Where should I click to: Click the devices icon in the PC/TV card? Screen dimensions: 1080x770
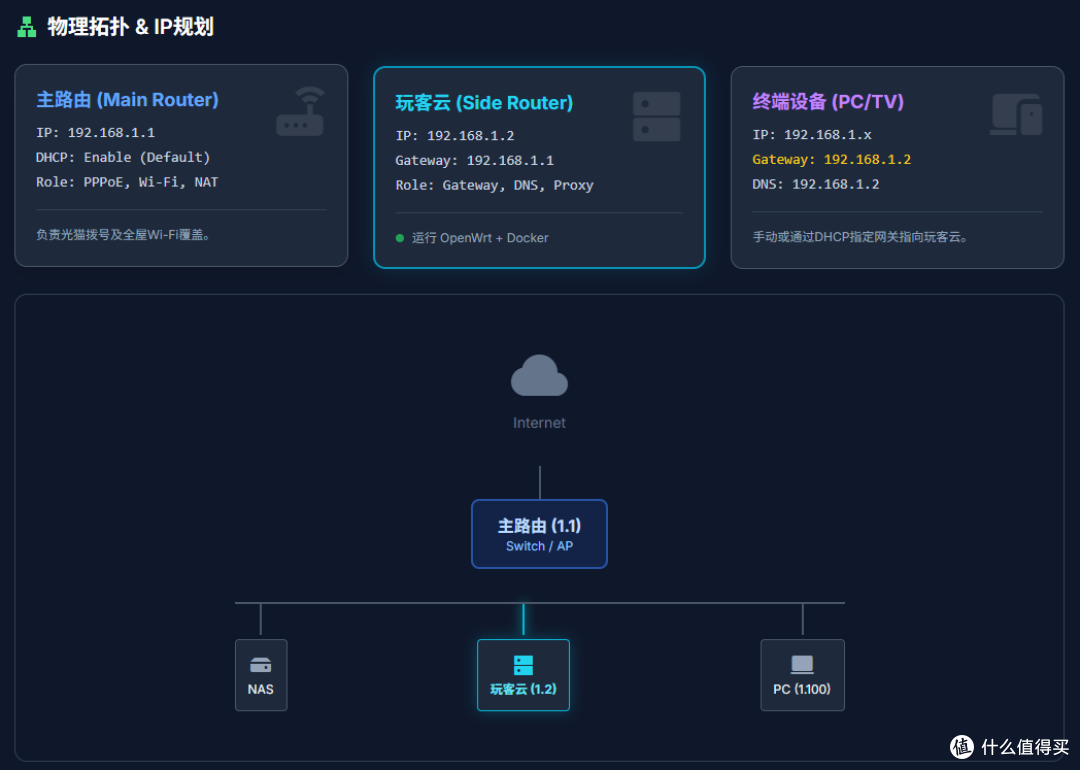click(x=1017, y=114)
